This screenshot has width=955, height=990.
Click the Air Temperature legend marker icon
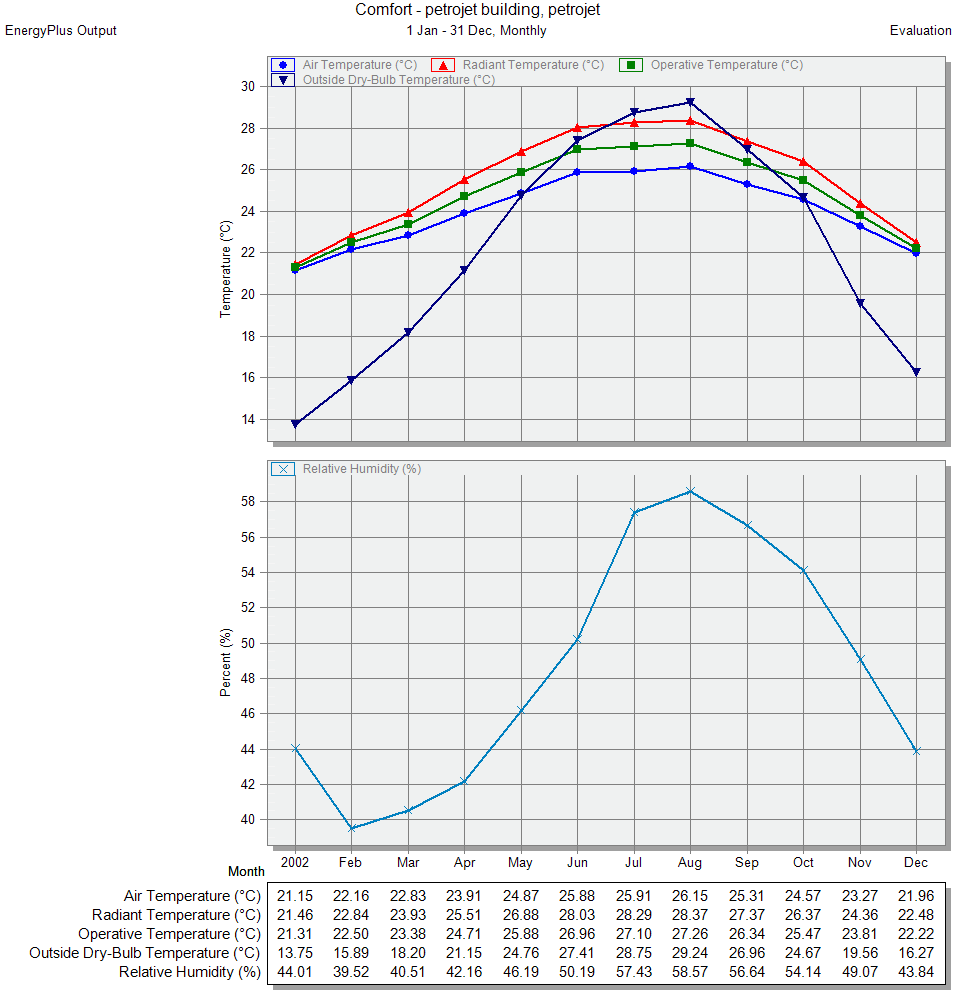coord(283,65)
